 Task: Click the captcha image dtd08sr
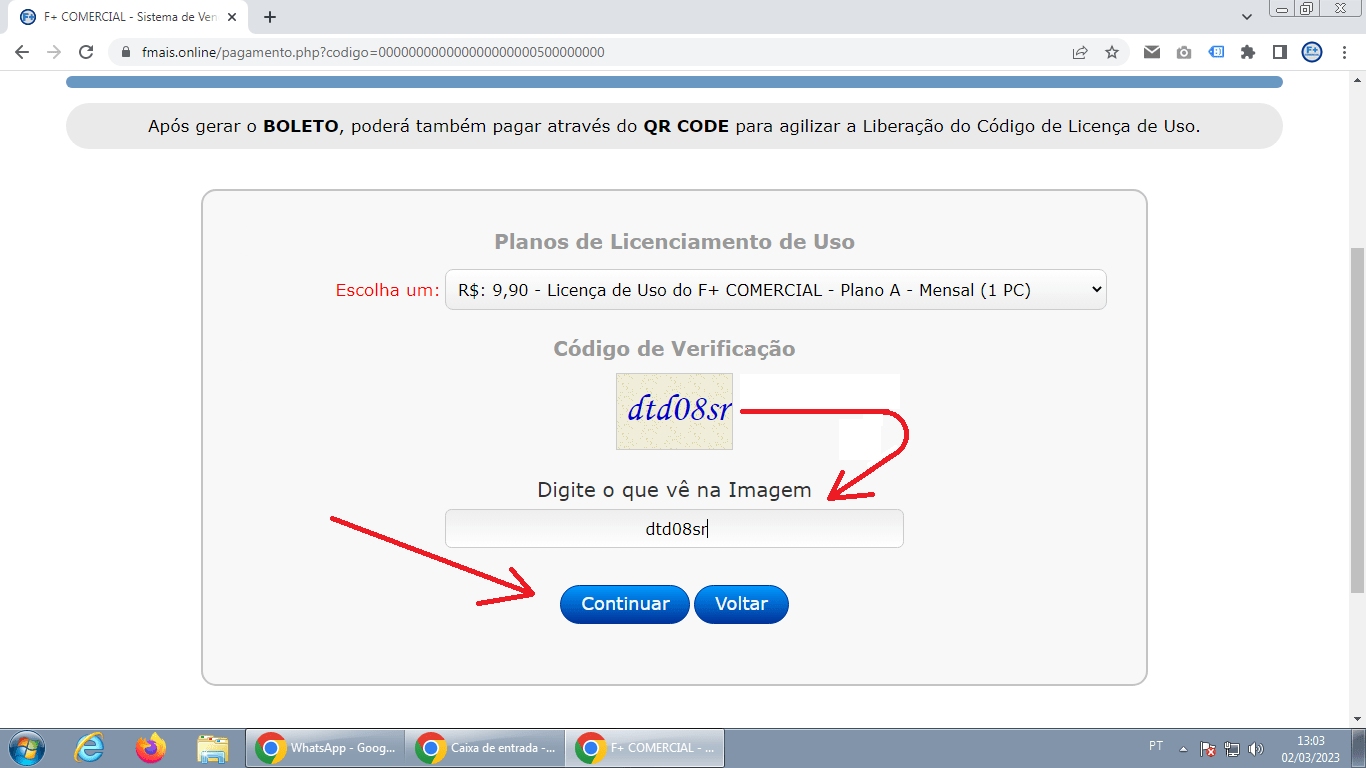674,411
